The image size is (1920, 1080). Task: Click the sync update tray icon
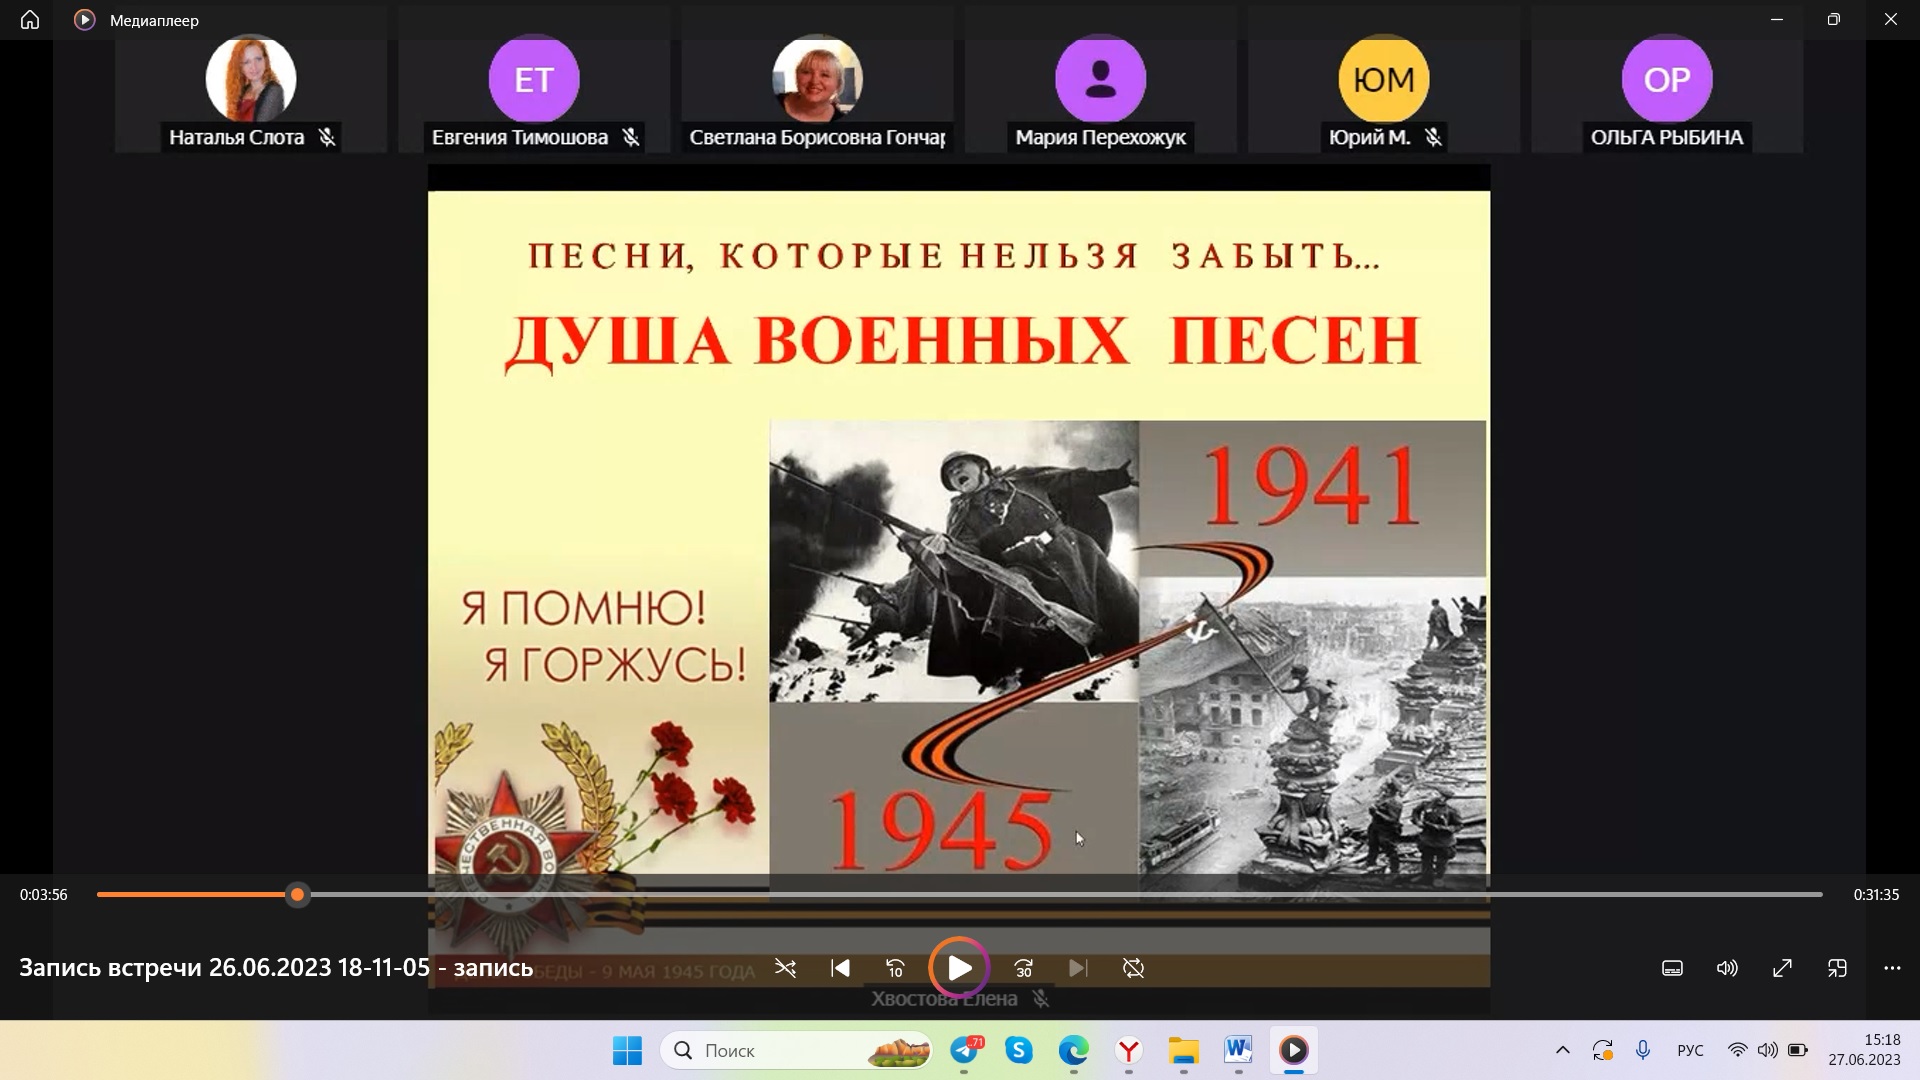coord(1603,1051)
